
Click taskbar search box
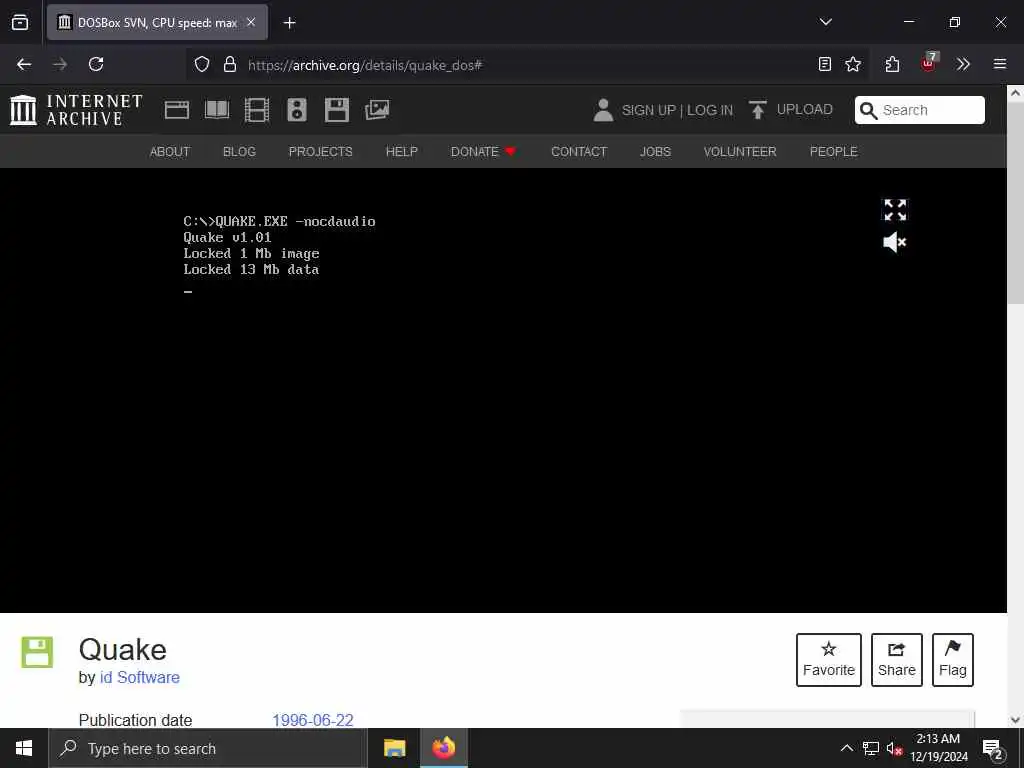(x=208, y=748)
